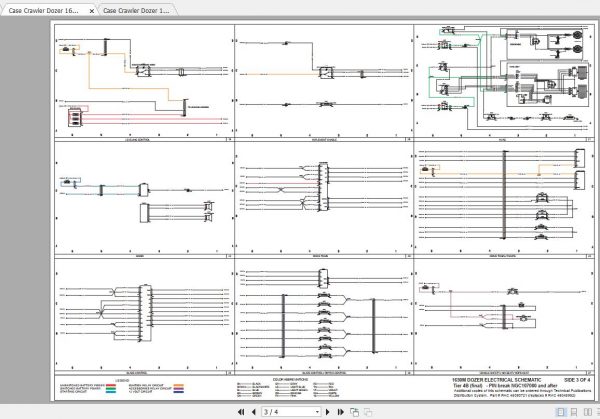Jump to the last page

(x=340, y=412)
